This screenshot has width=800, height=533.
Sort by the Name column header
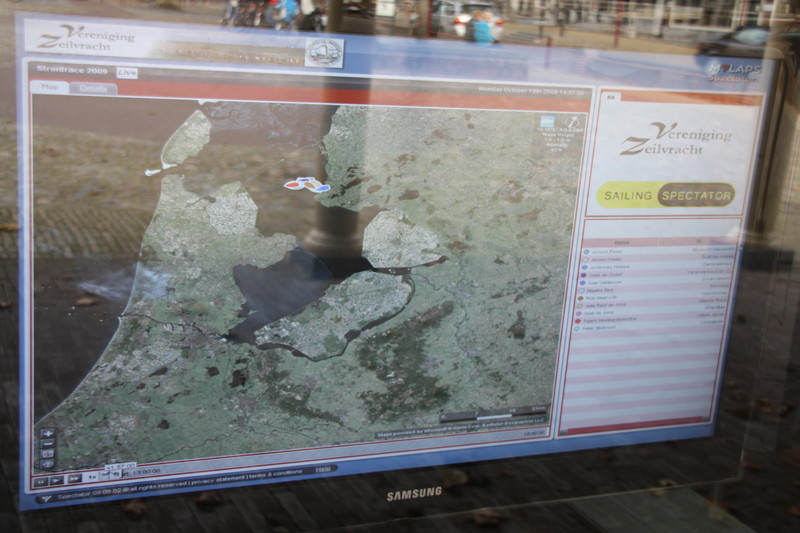click(622, 243)
